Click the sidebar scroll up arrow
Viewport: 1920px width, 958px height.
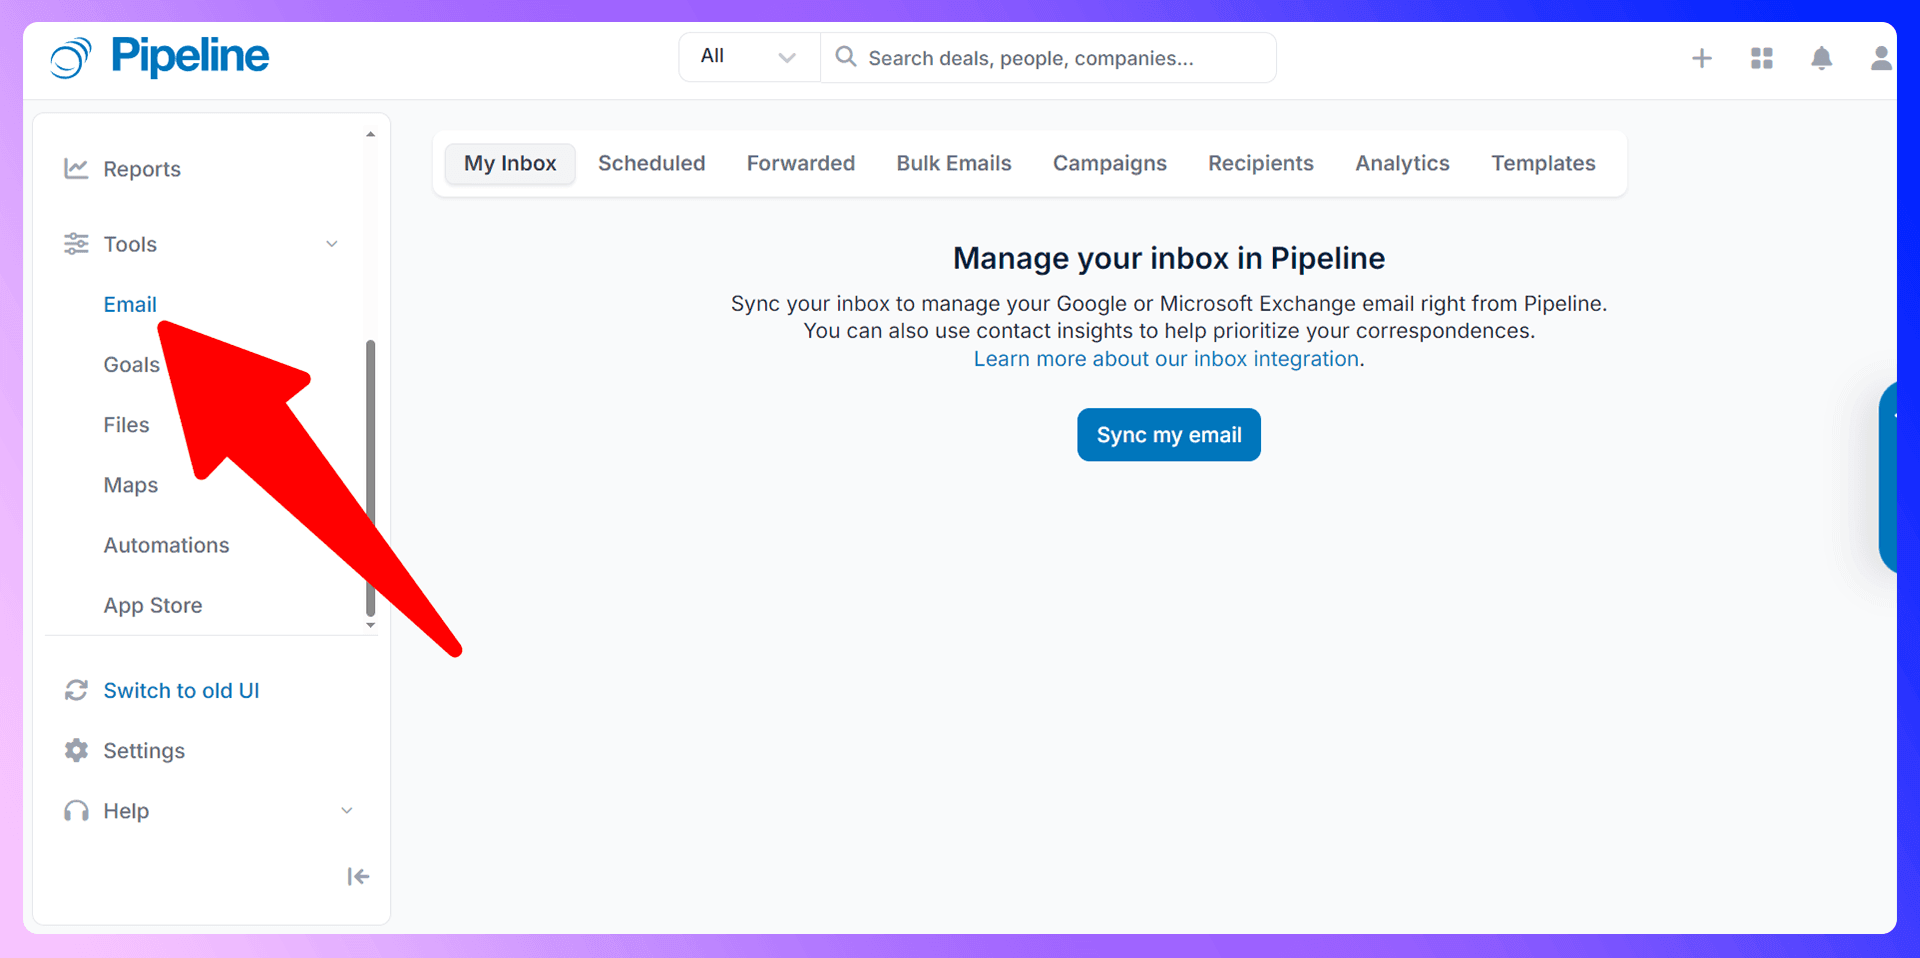[x=371, y=134]
